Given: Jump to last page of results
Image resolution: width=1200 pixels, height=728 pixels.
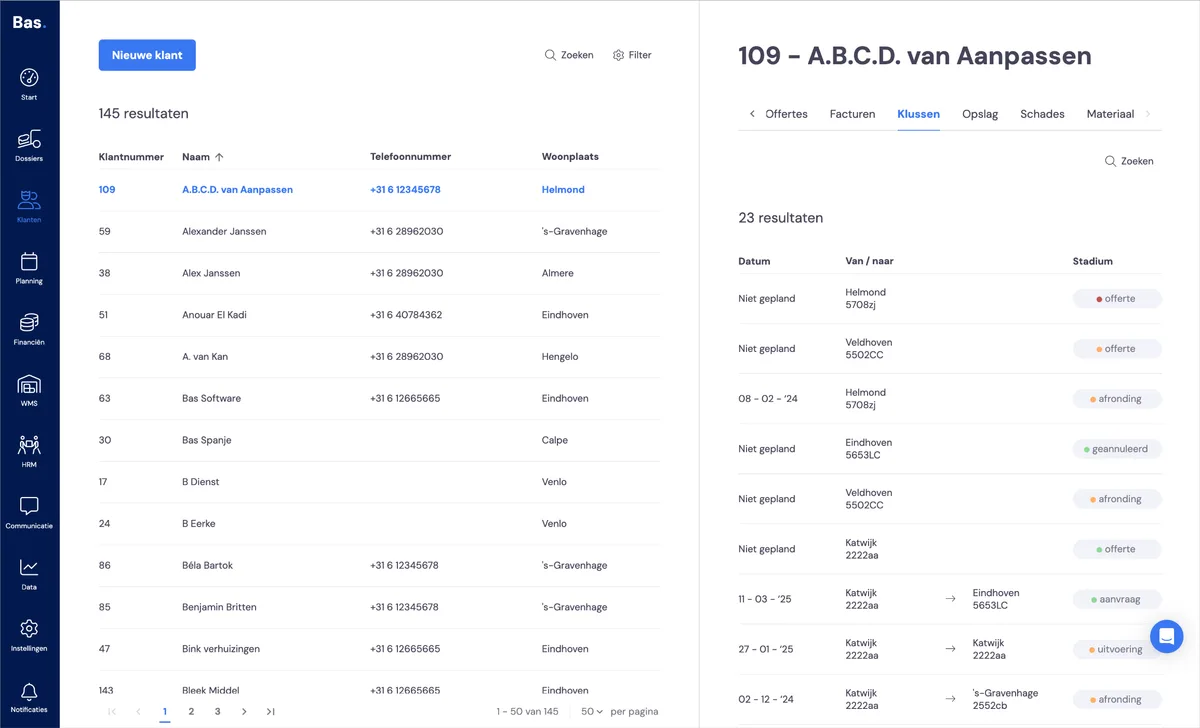Looking at the screenshot, I should [x=271, y=712].
